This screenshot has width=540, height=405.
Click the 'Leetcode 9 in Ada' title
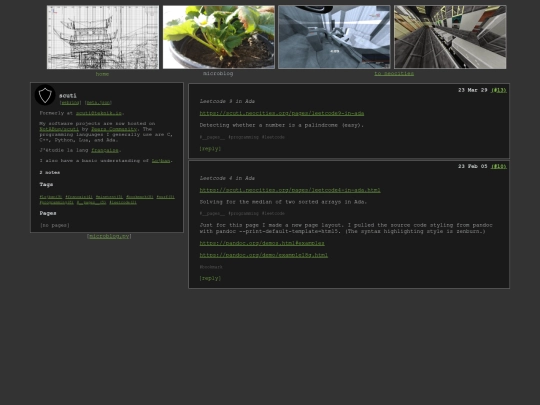pos(227,101)
